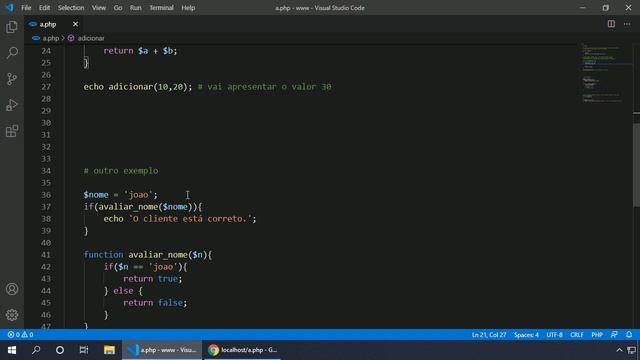This screenshot has height=360, width=640.
Task: Click the VS Code logo icon
Action: (x=9, y=7)
